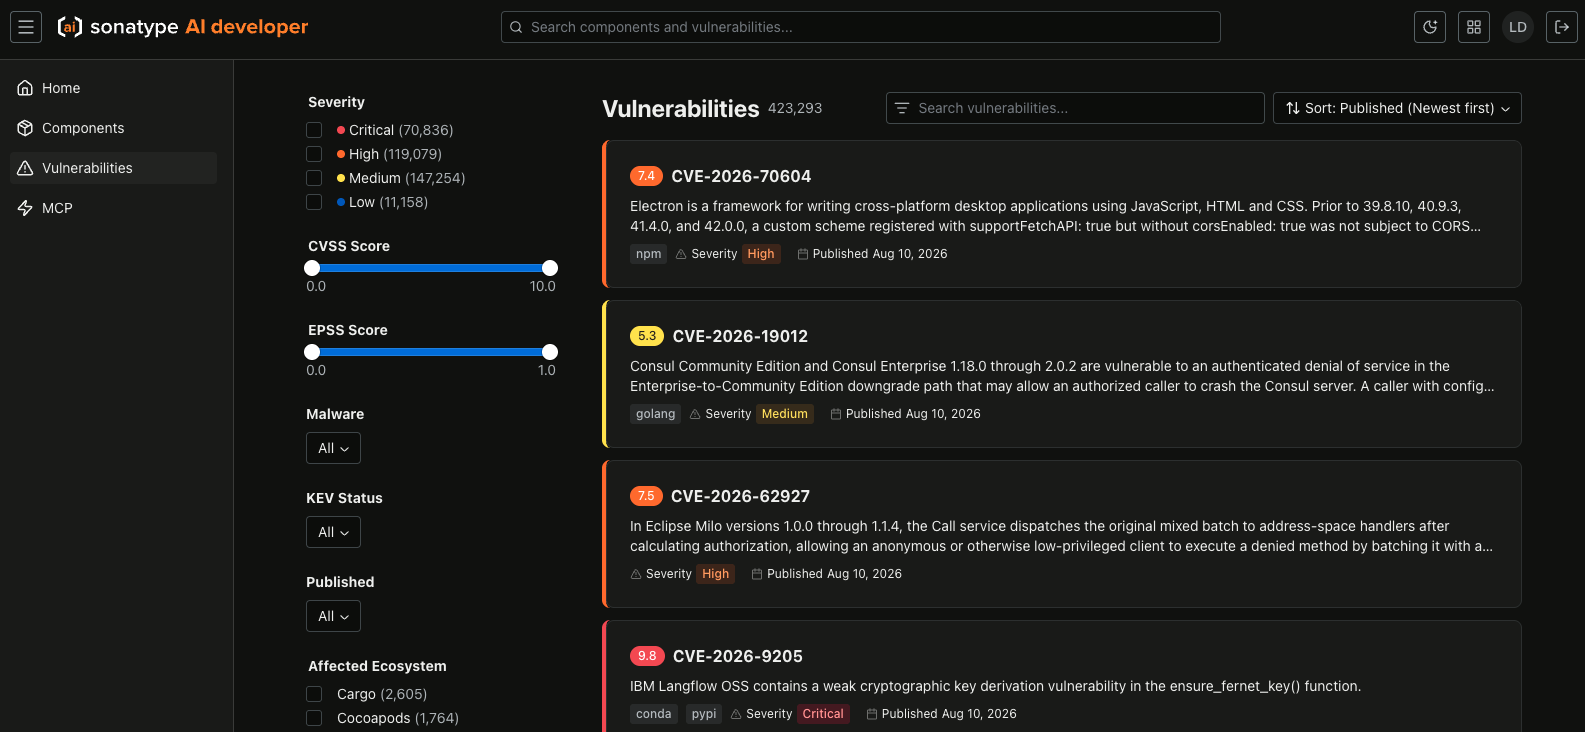Click severity triangle icon on CVE-2026-19012 card
The image size is (1585, 732).
[695, 414]
